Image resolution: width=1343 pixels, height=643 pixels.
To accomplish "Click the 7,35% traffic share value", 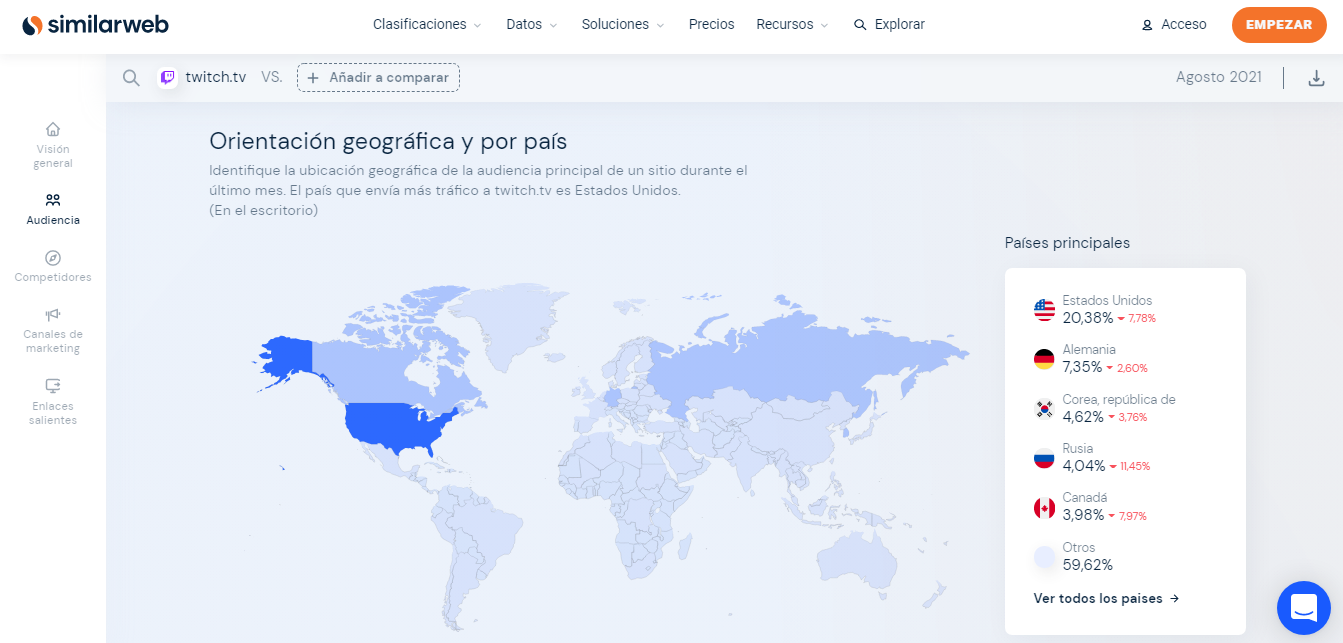I will click(1083, 367).
